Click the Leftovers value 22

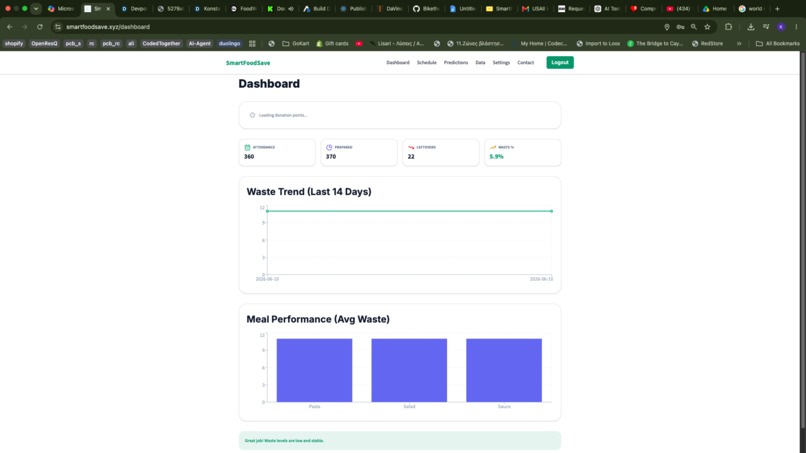pos(411,157)
